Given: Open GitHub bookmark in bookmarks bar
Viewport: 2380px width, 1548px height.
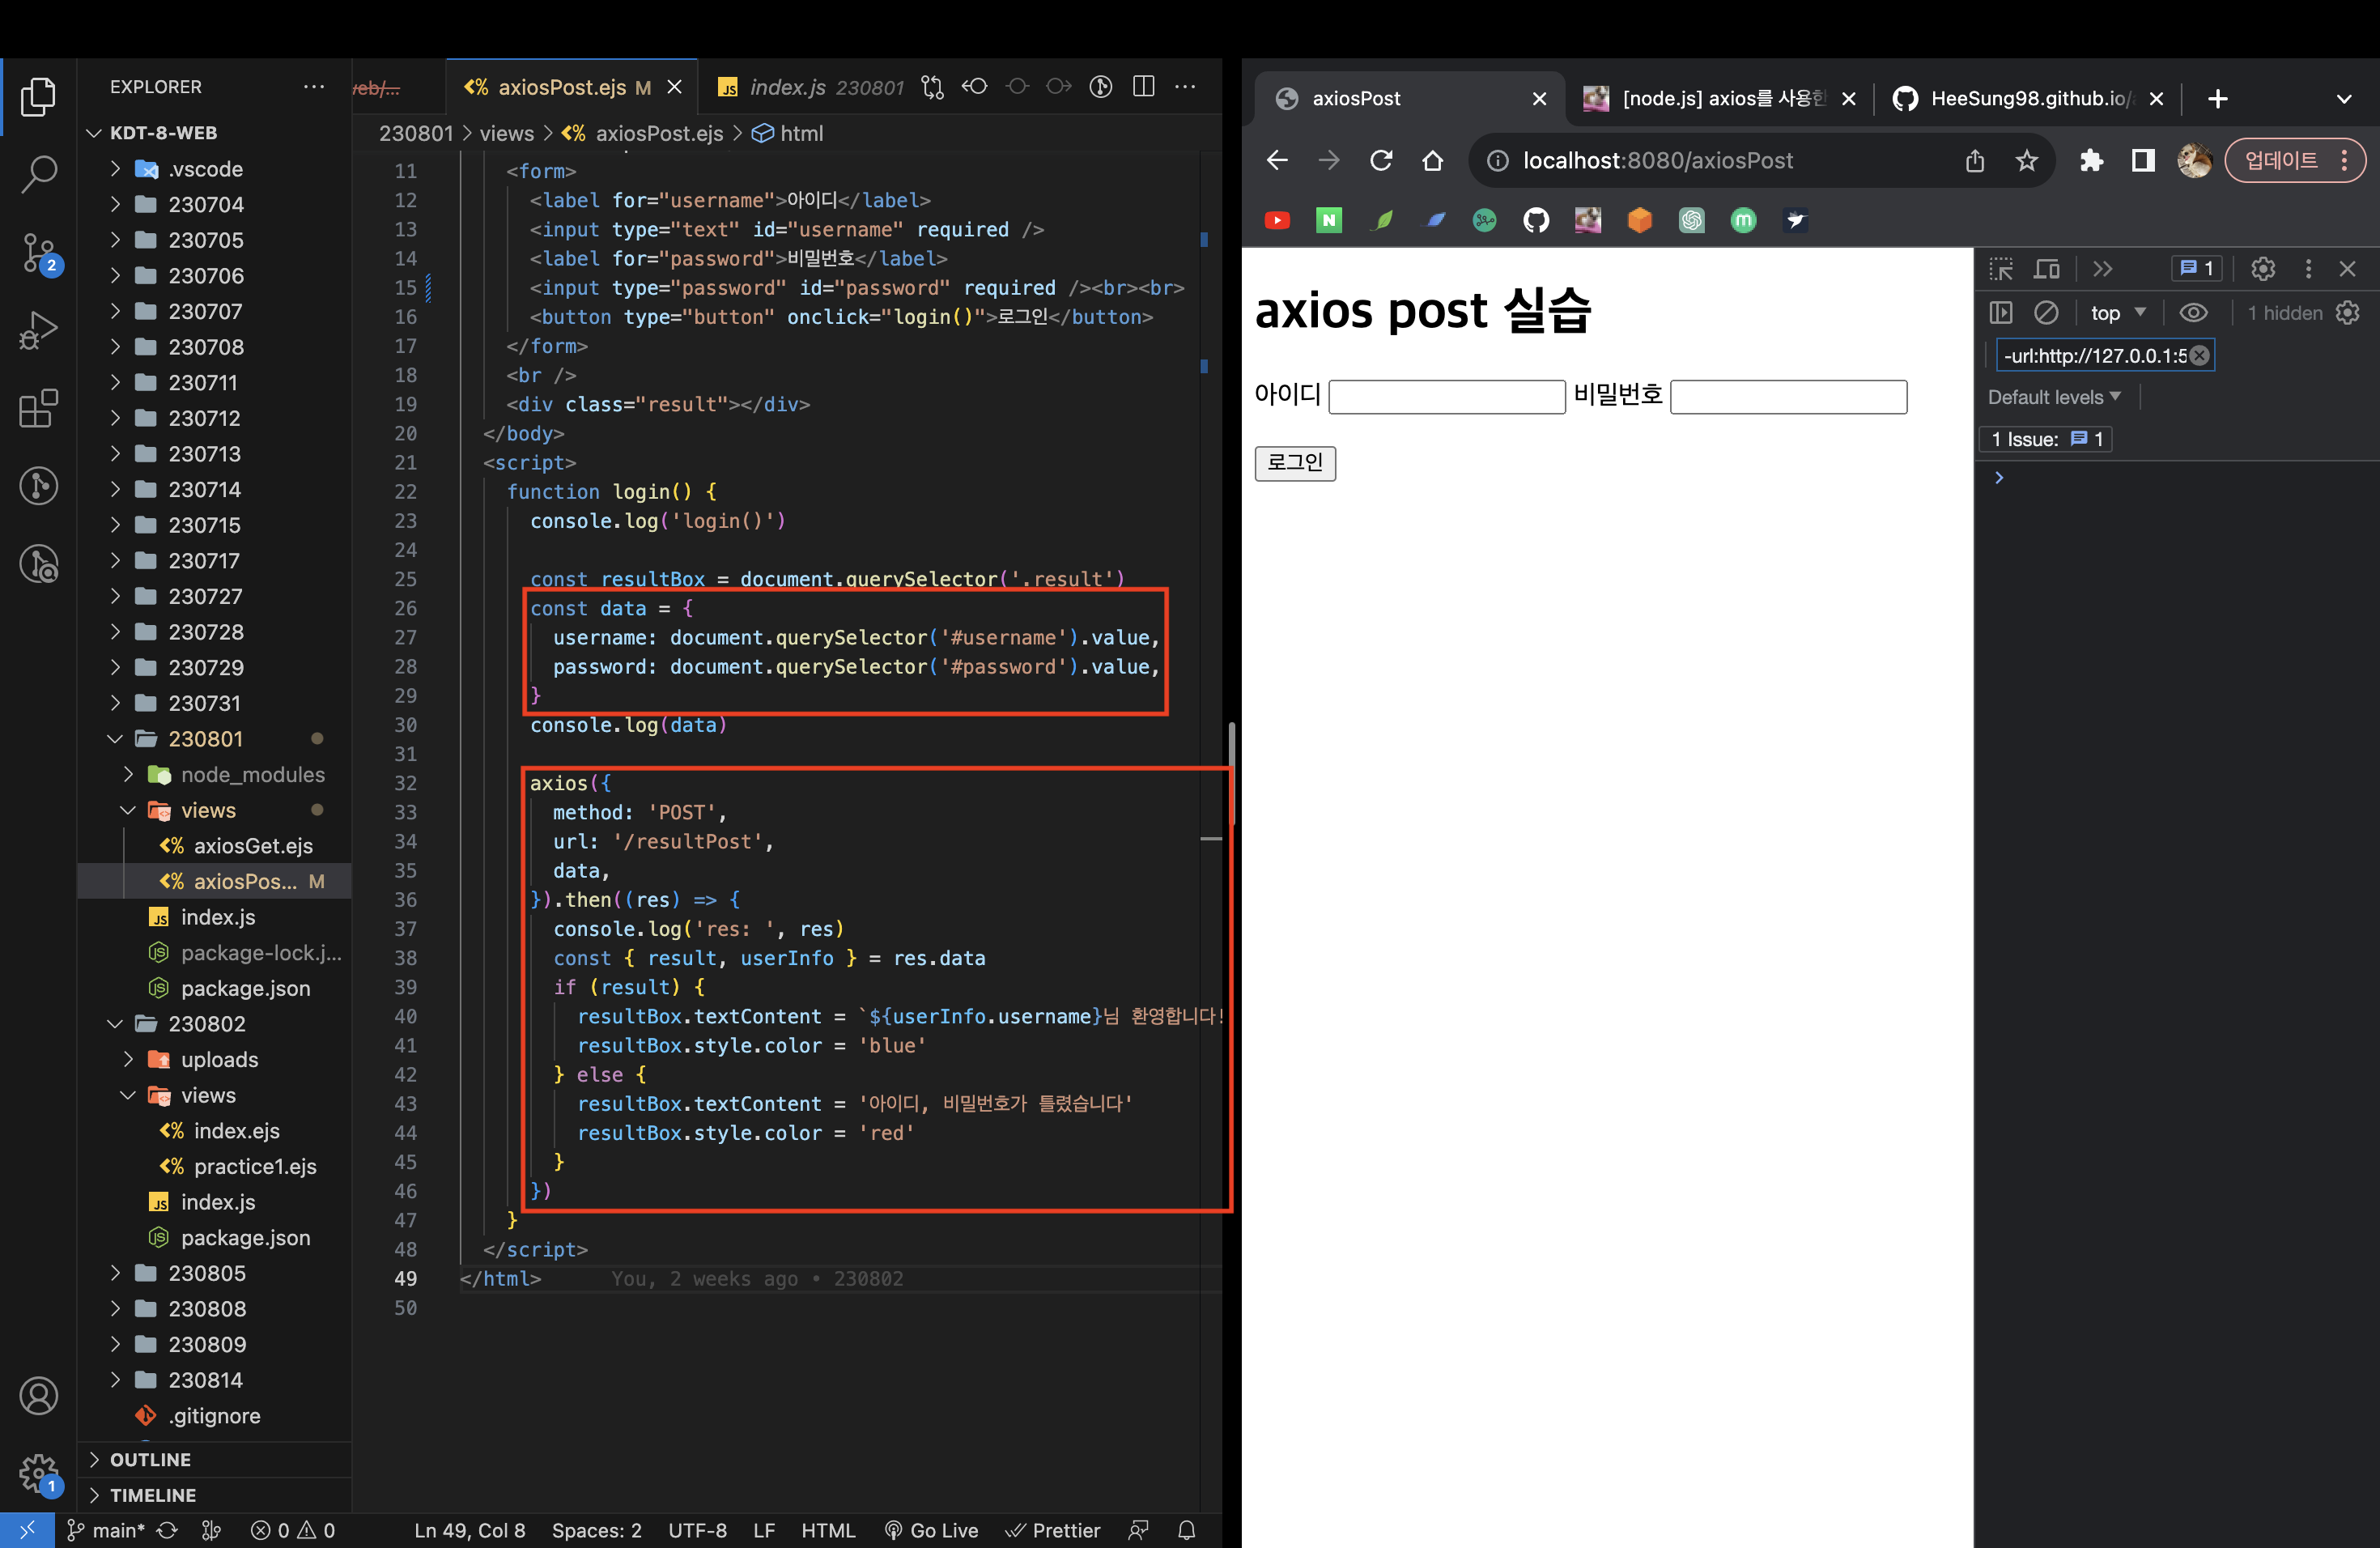Looking at the screenshot, I should click(1536, 220).
